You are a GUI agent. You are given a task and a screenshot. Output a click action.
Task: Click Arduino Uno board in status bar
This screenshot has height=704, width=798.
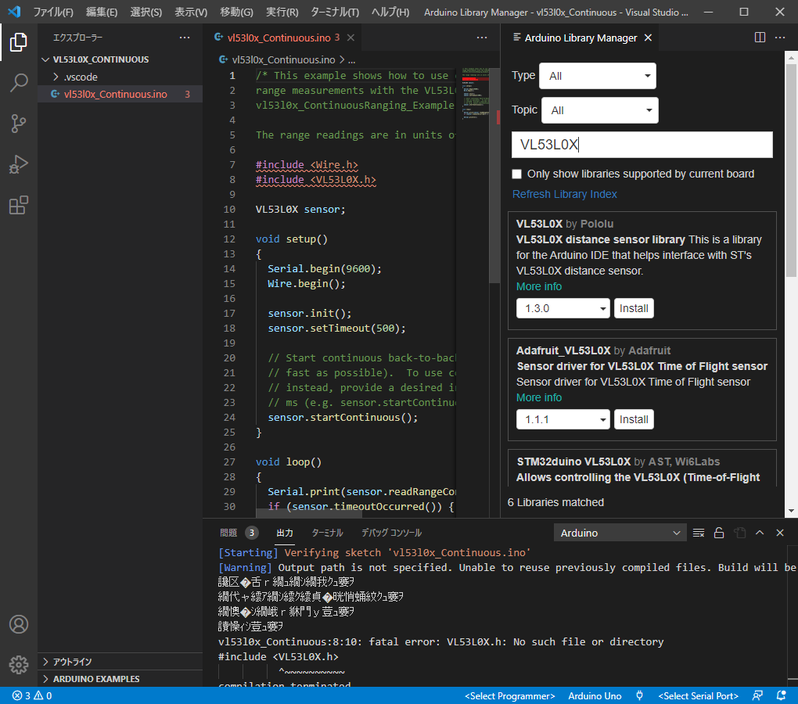(594, 695)
